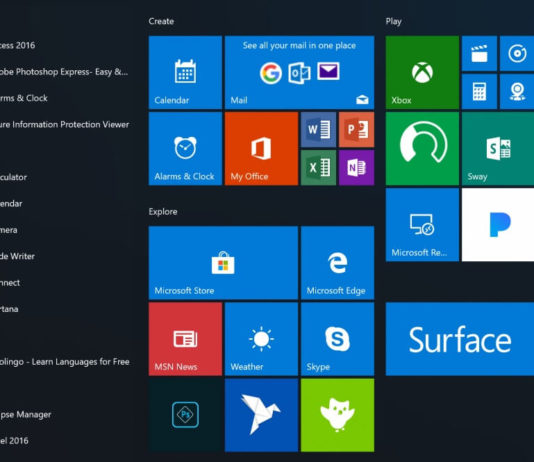Screen dimensions: 534x462
Task: Open the Movies & TV clapperboard tile
Action: click(x=480, y=53)
